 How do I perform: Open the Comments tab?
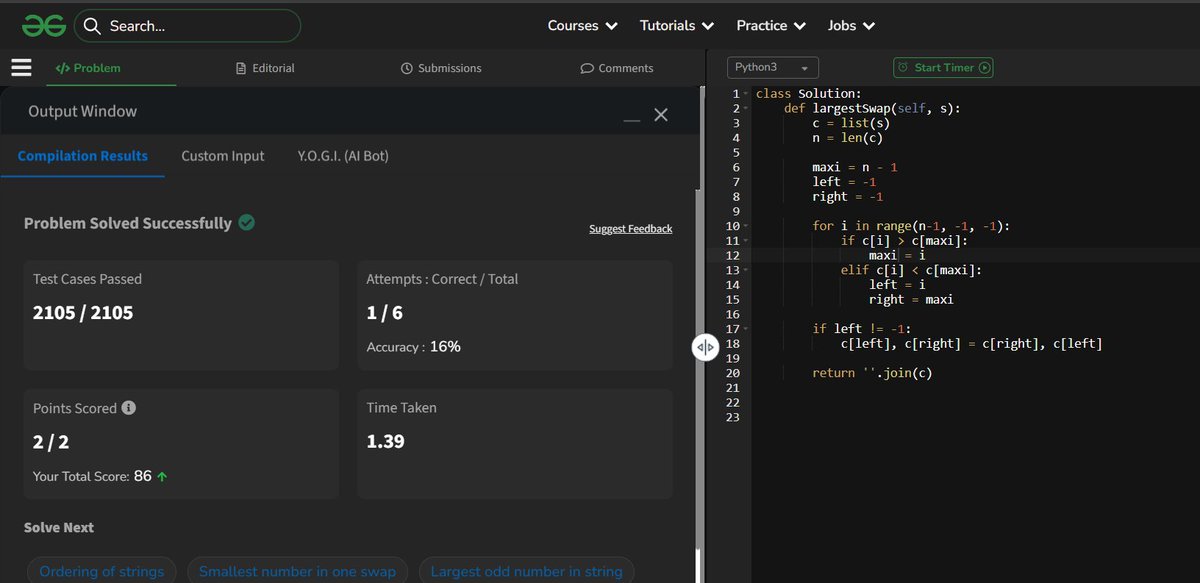(617, 68)
